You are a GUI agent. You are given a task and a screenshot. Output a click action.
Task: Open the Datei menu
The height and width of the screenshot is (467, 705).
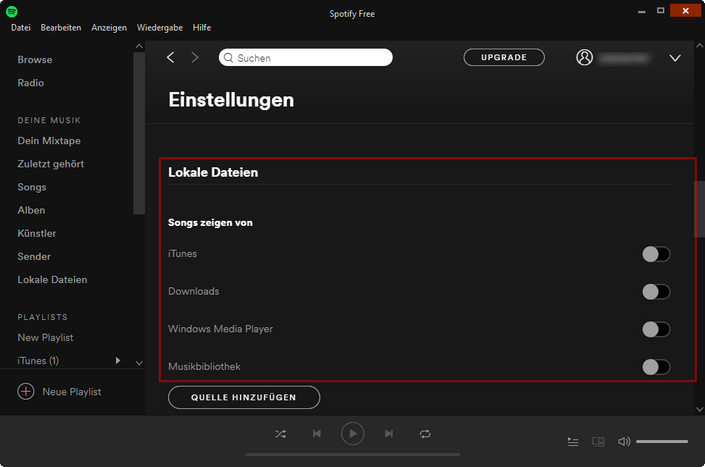pyautogui.click(x=21, y=28)
